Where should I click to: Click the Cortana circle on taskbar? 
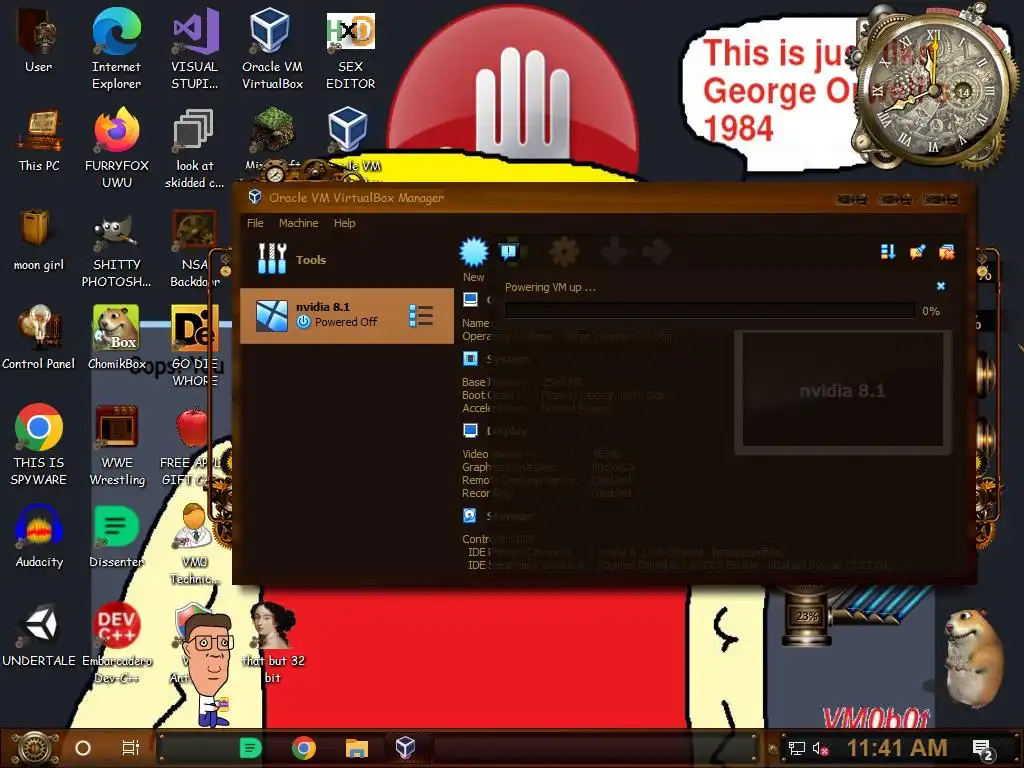[83, 748]
